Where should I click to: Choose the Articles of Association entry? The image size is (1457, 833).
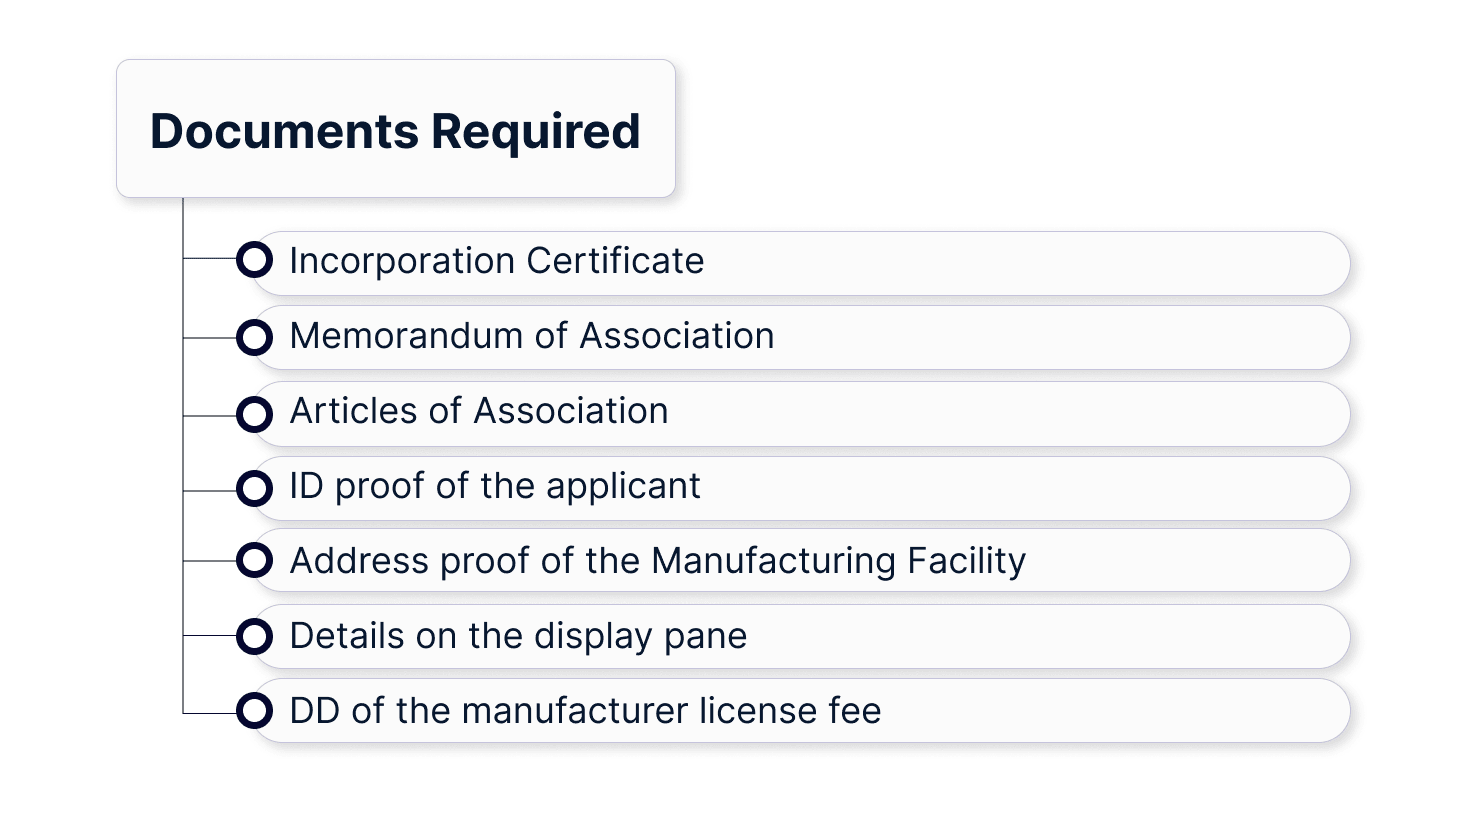[x=479, y=411]
